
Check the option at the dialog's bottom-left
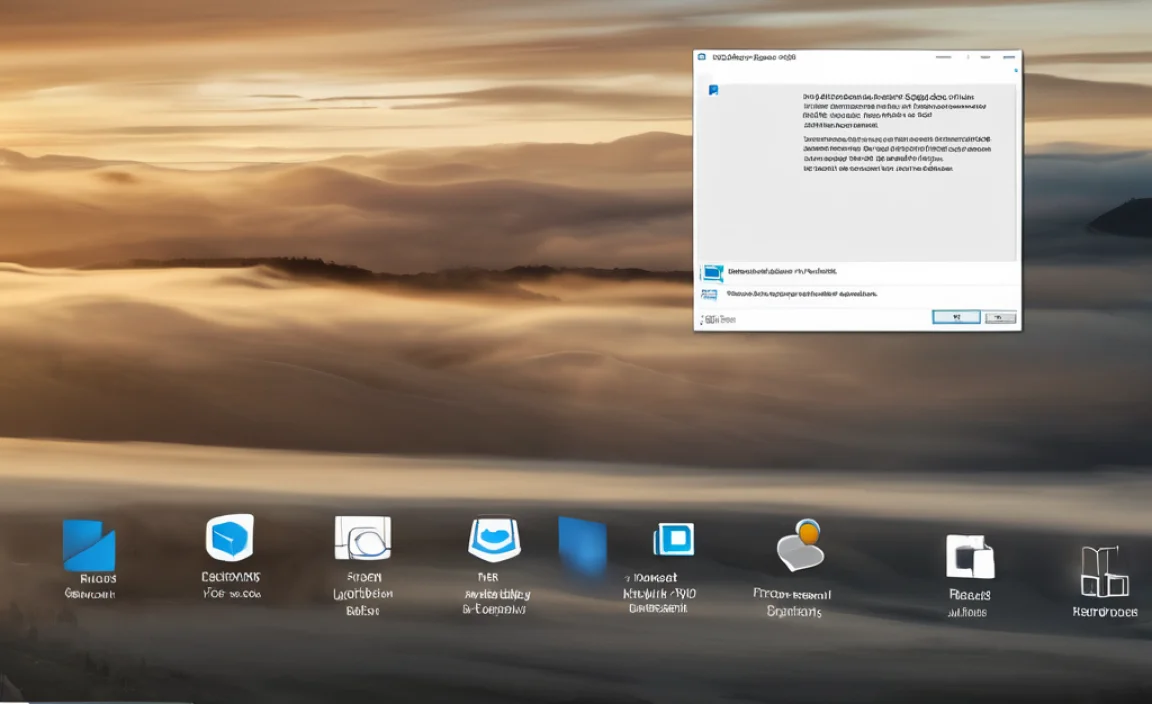703,318
